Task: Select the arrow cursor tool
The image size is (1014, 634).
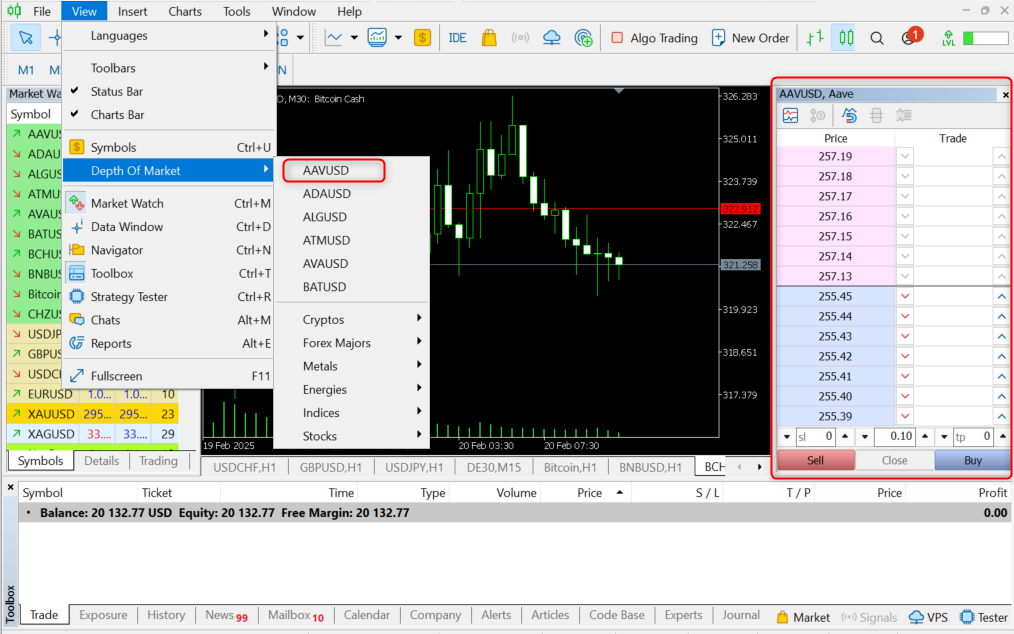Action: pyautogui.click(x=25, y=38)
